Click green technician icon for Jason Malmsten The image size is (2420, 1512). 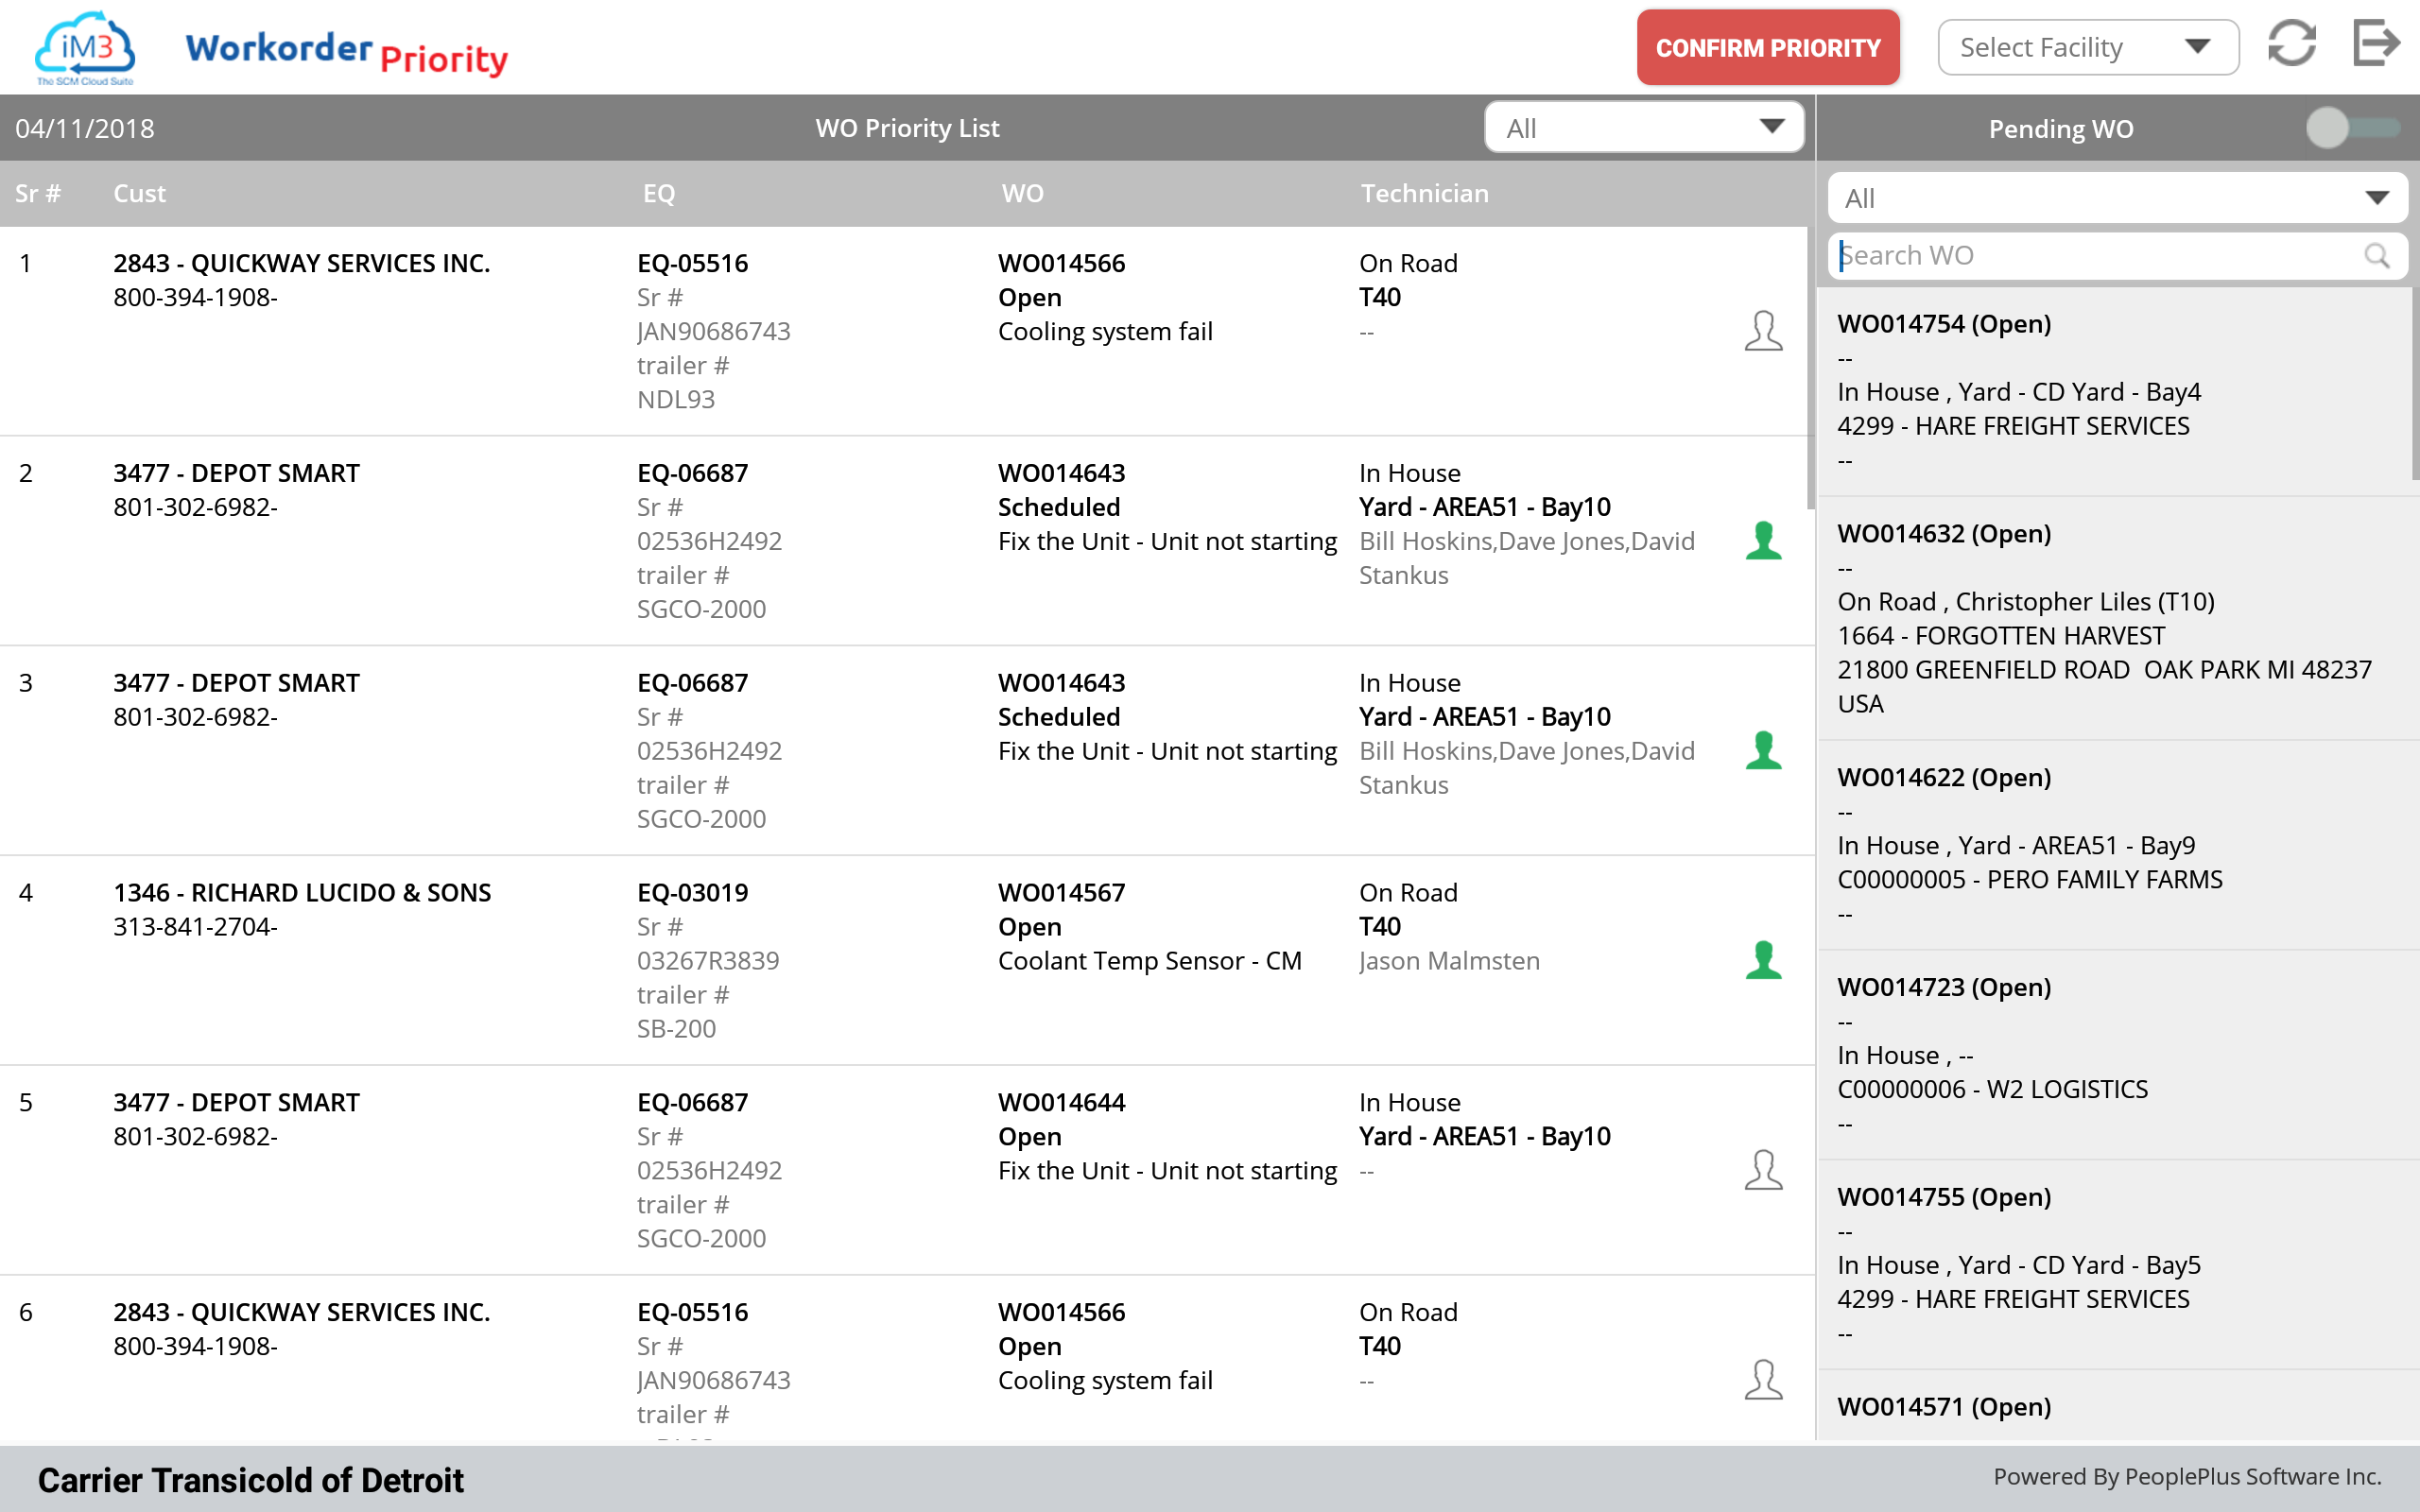coord(1763,961)
